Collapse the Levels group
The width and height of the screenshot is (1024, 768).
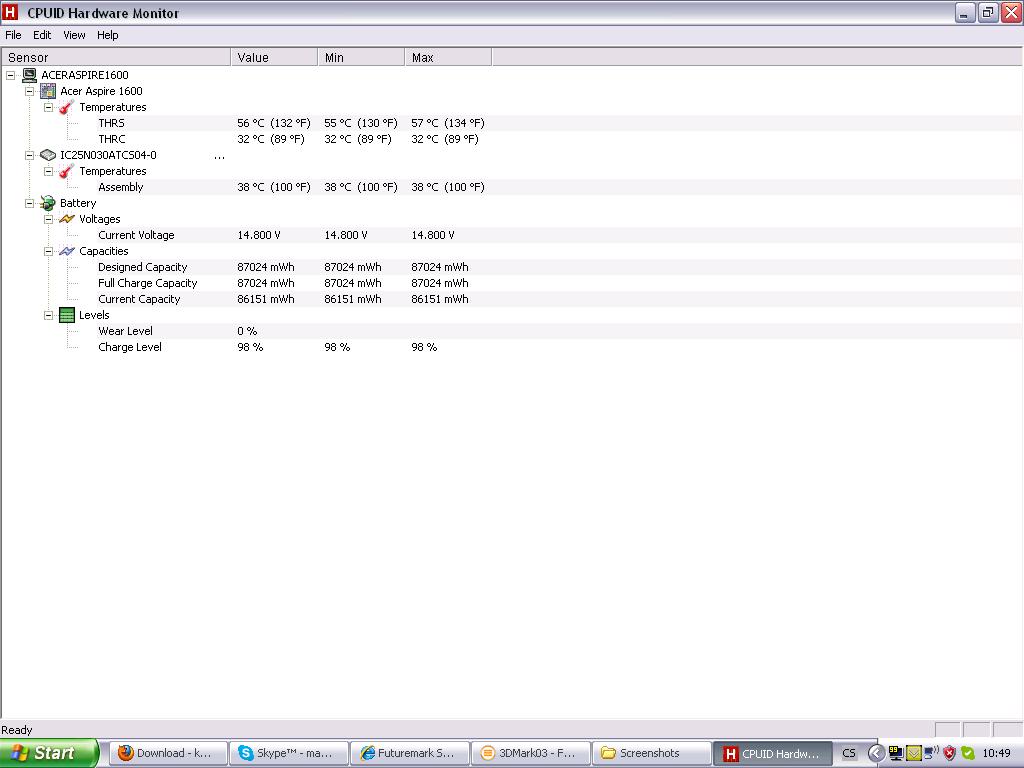[48, 315]
